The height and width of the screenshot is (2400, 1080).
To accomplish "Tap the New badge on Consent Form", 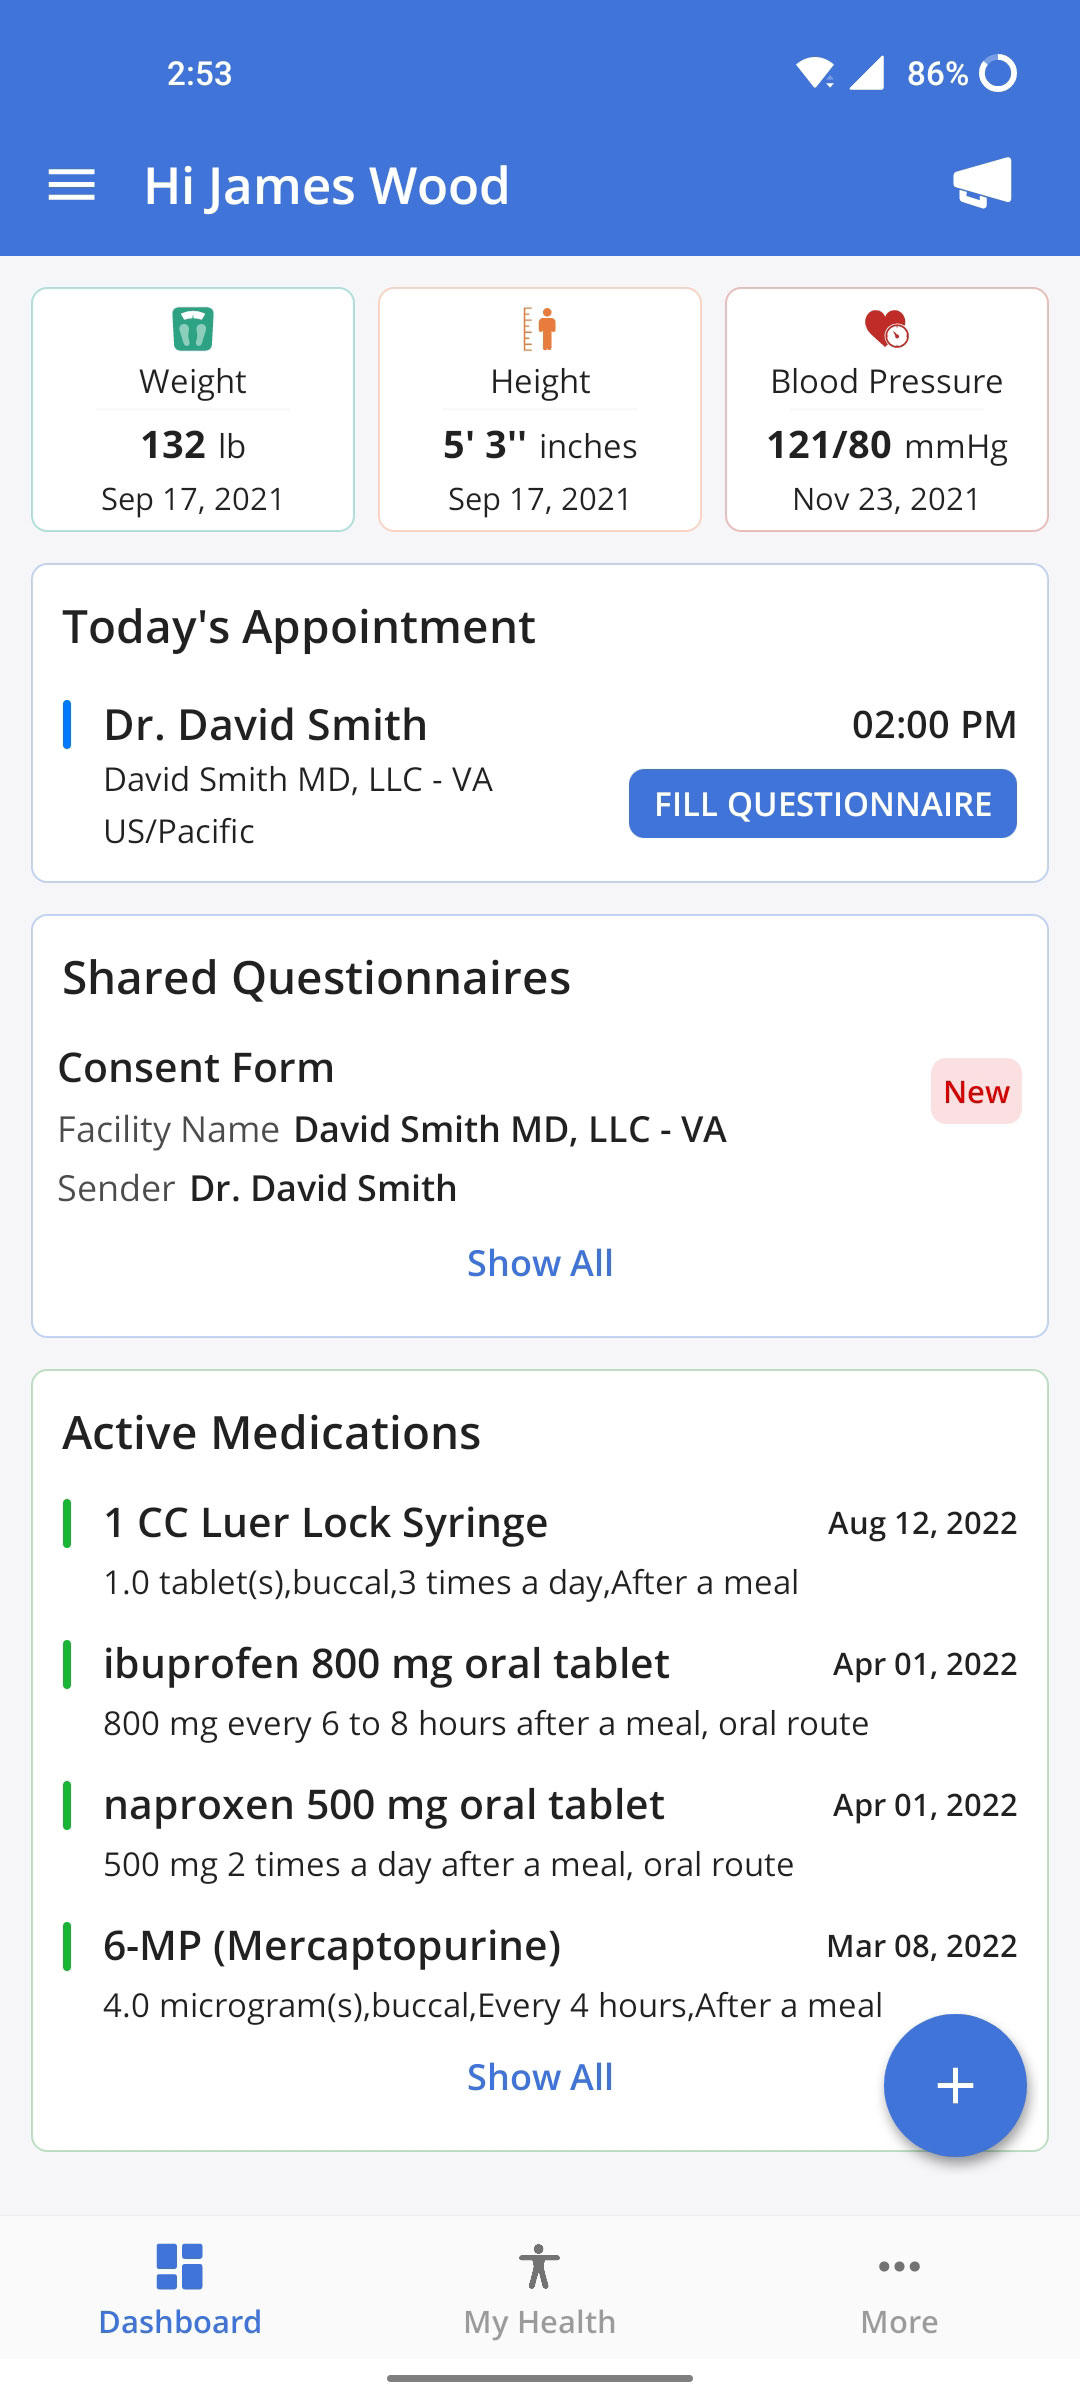I will [976, 1091].
